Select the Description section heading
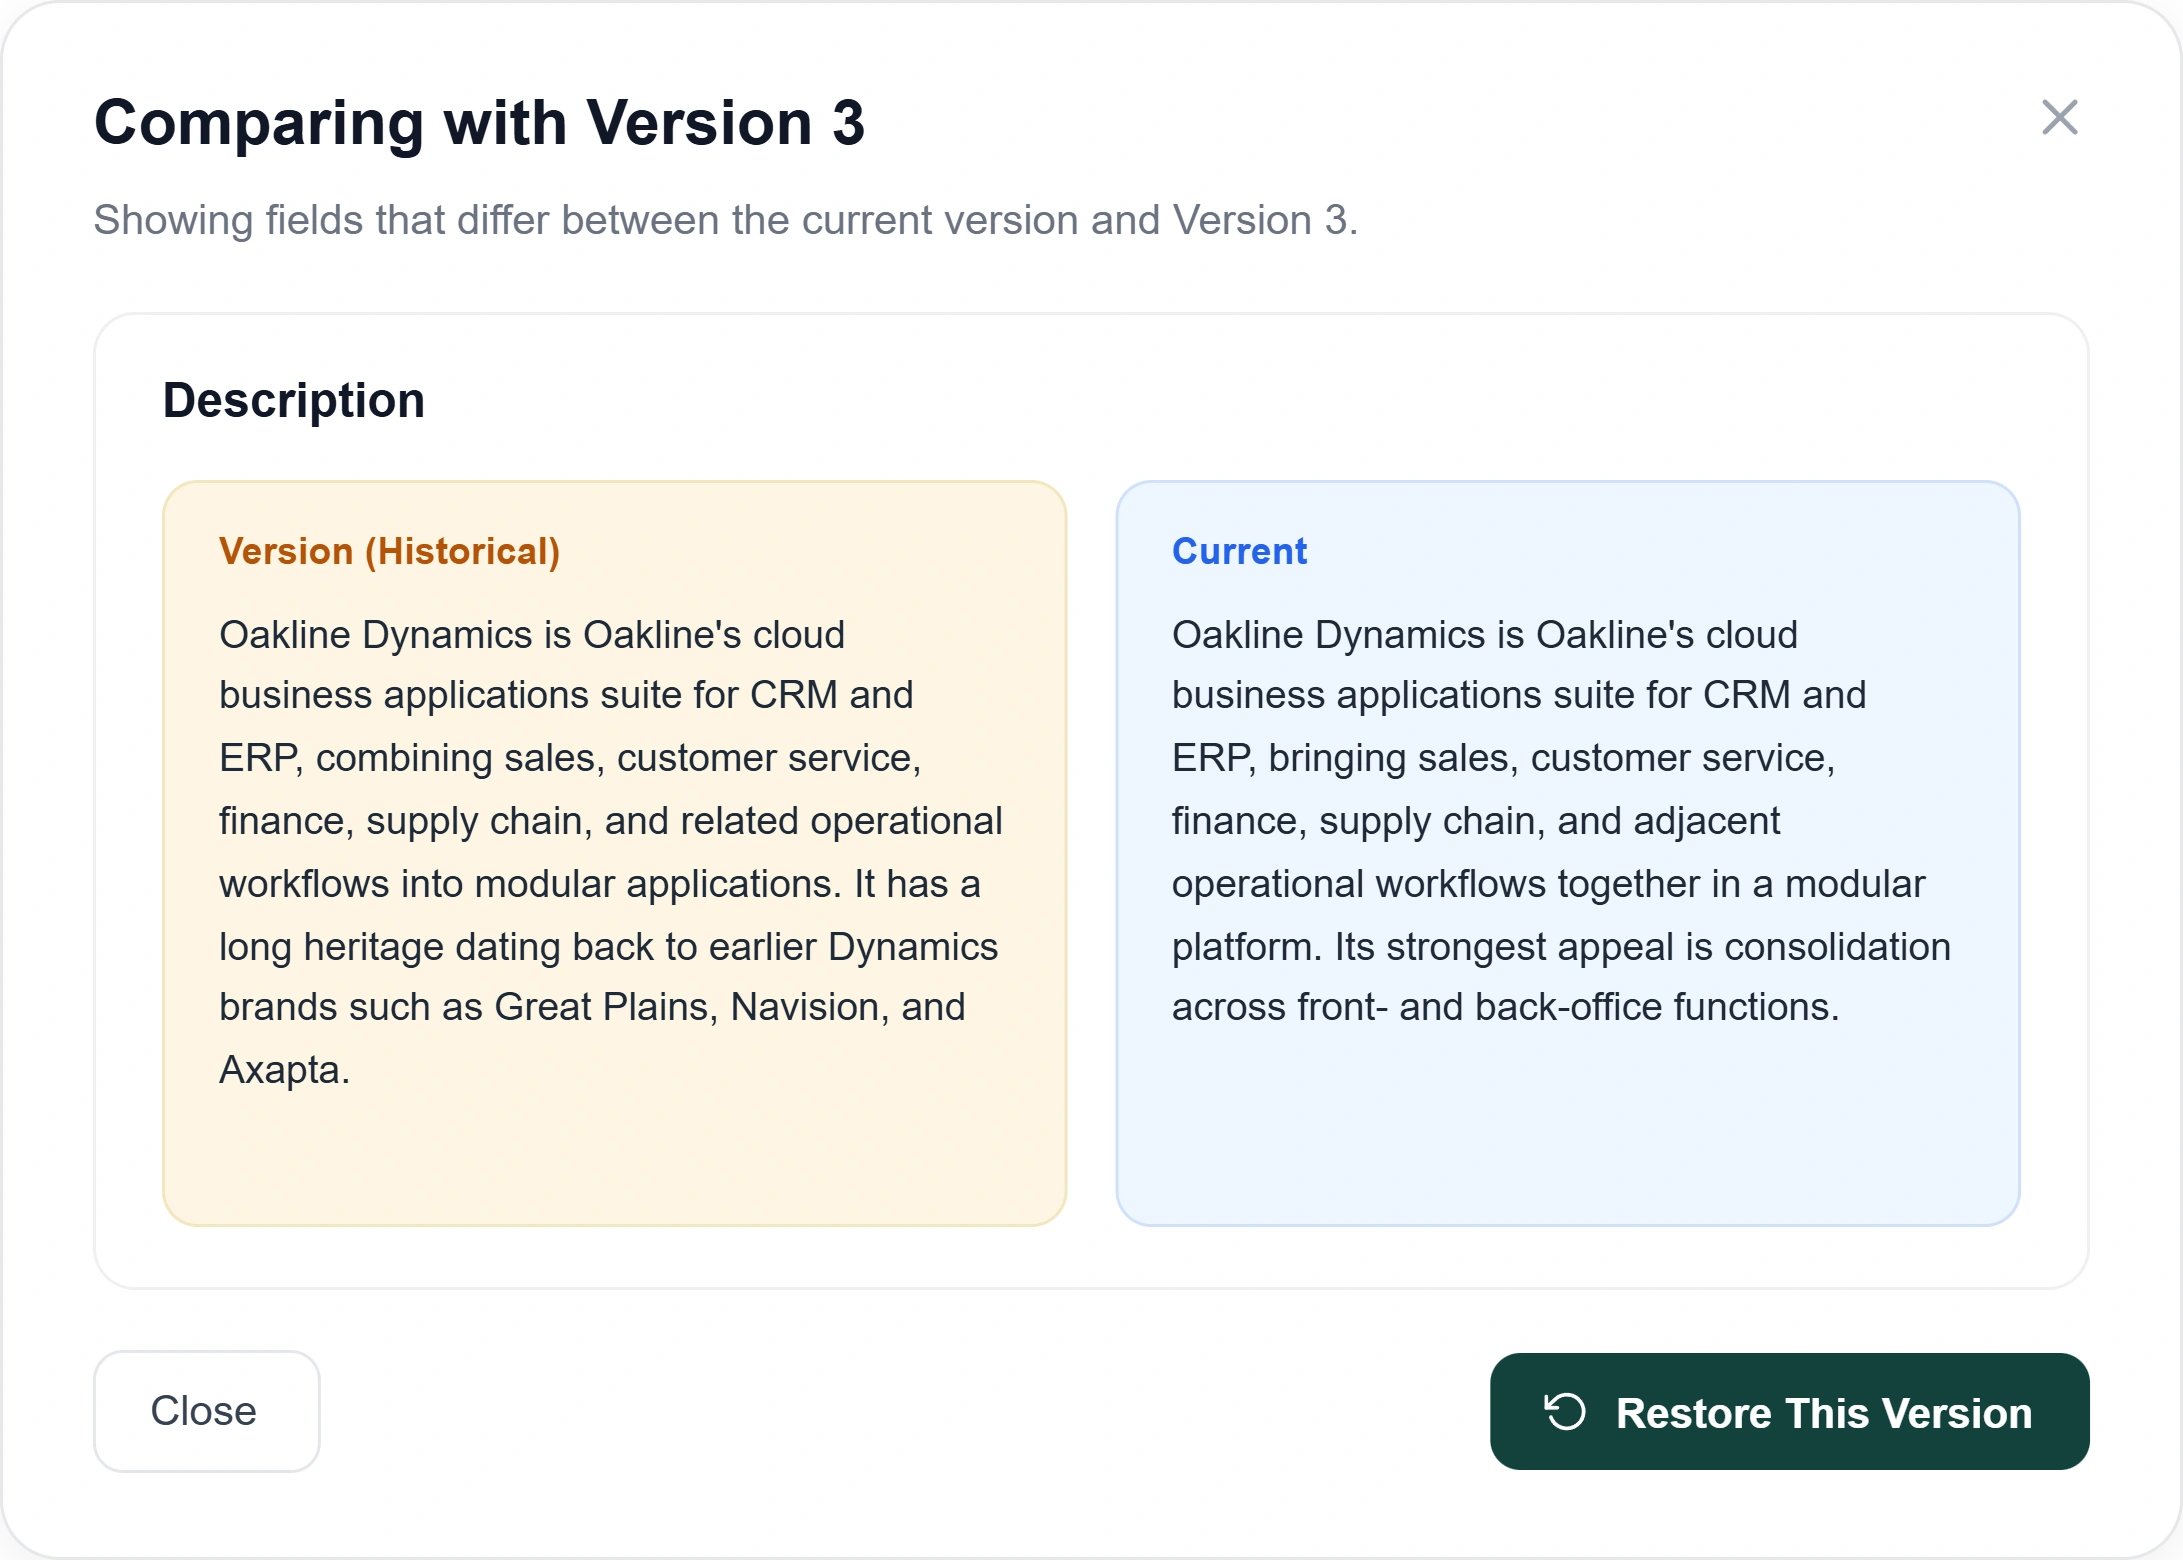 (x=294, y=400)
